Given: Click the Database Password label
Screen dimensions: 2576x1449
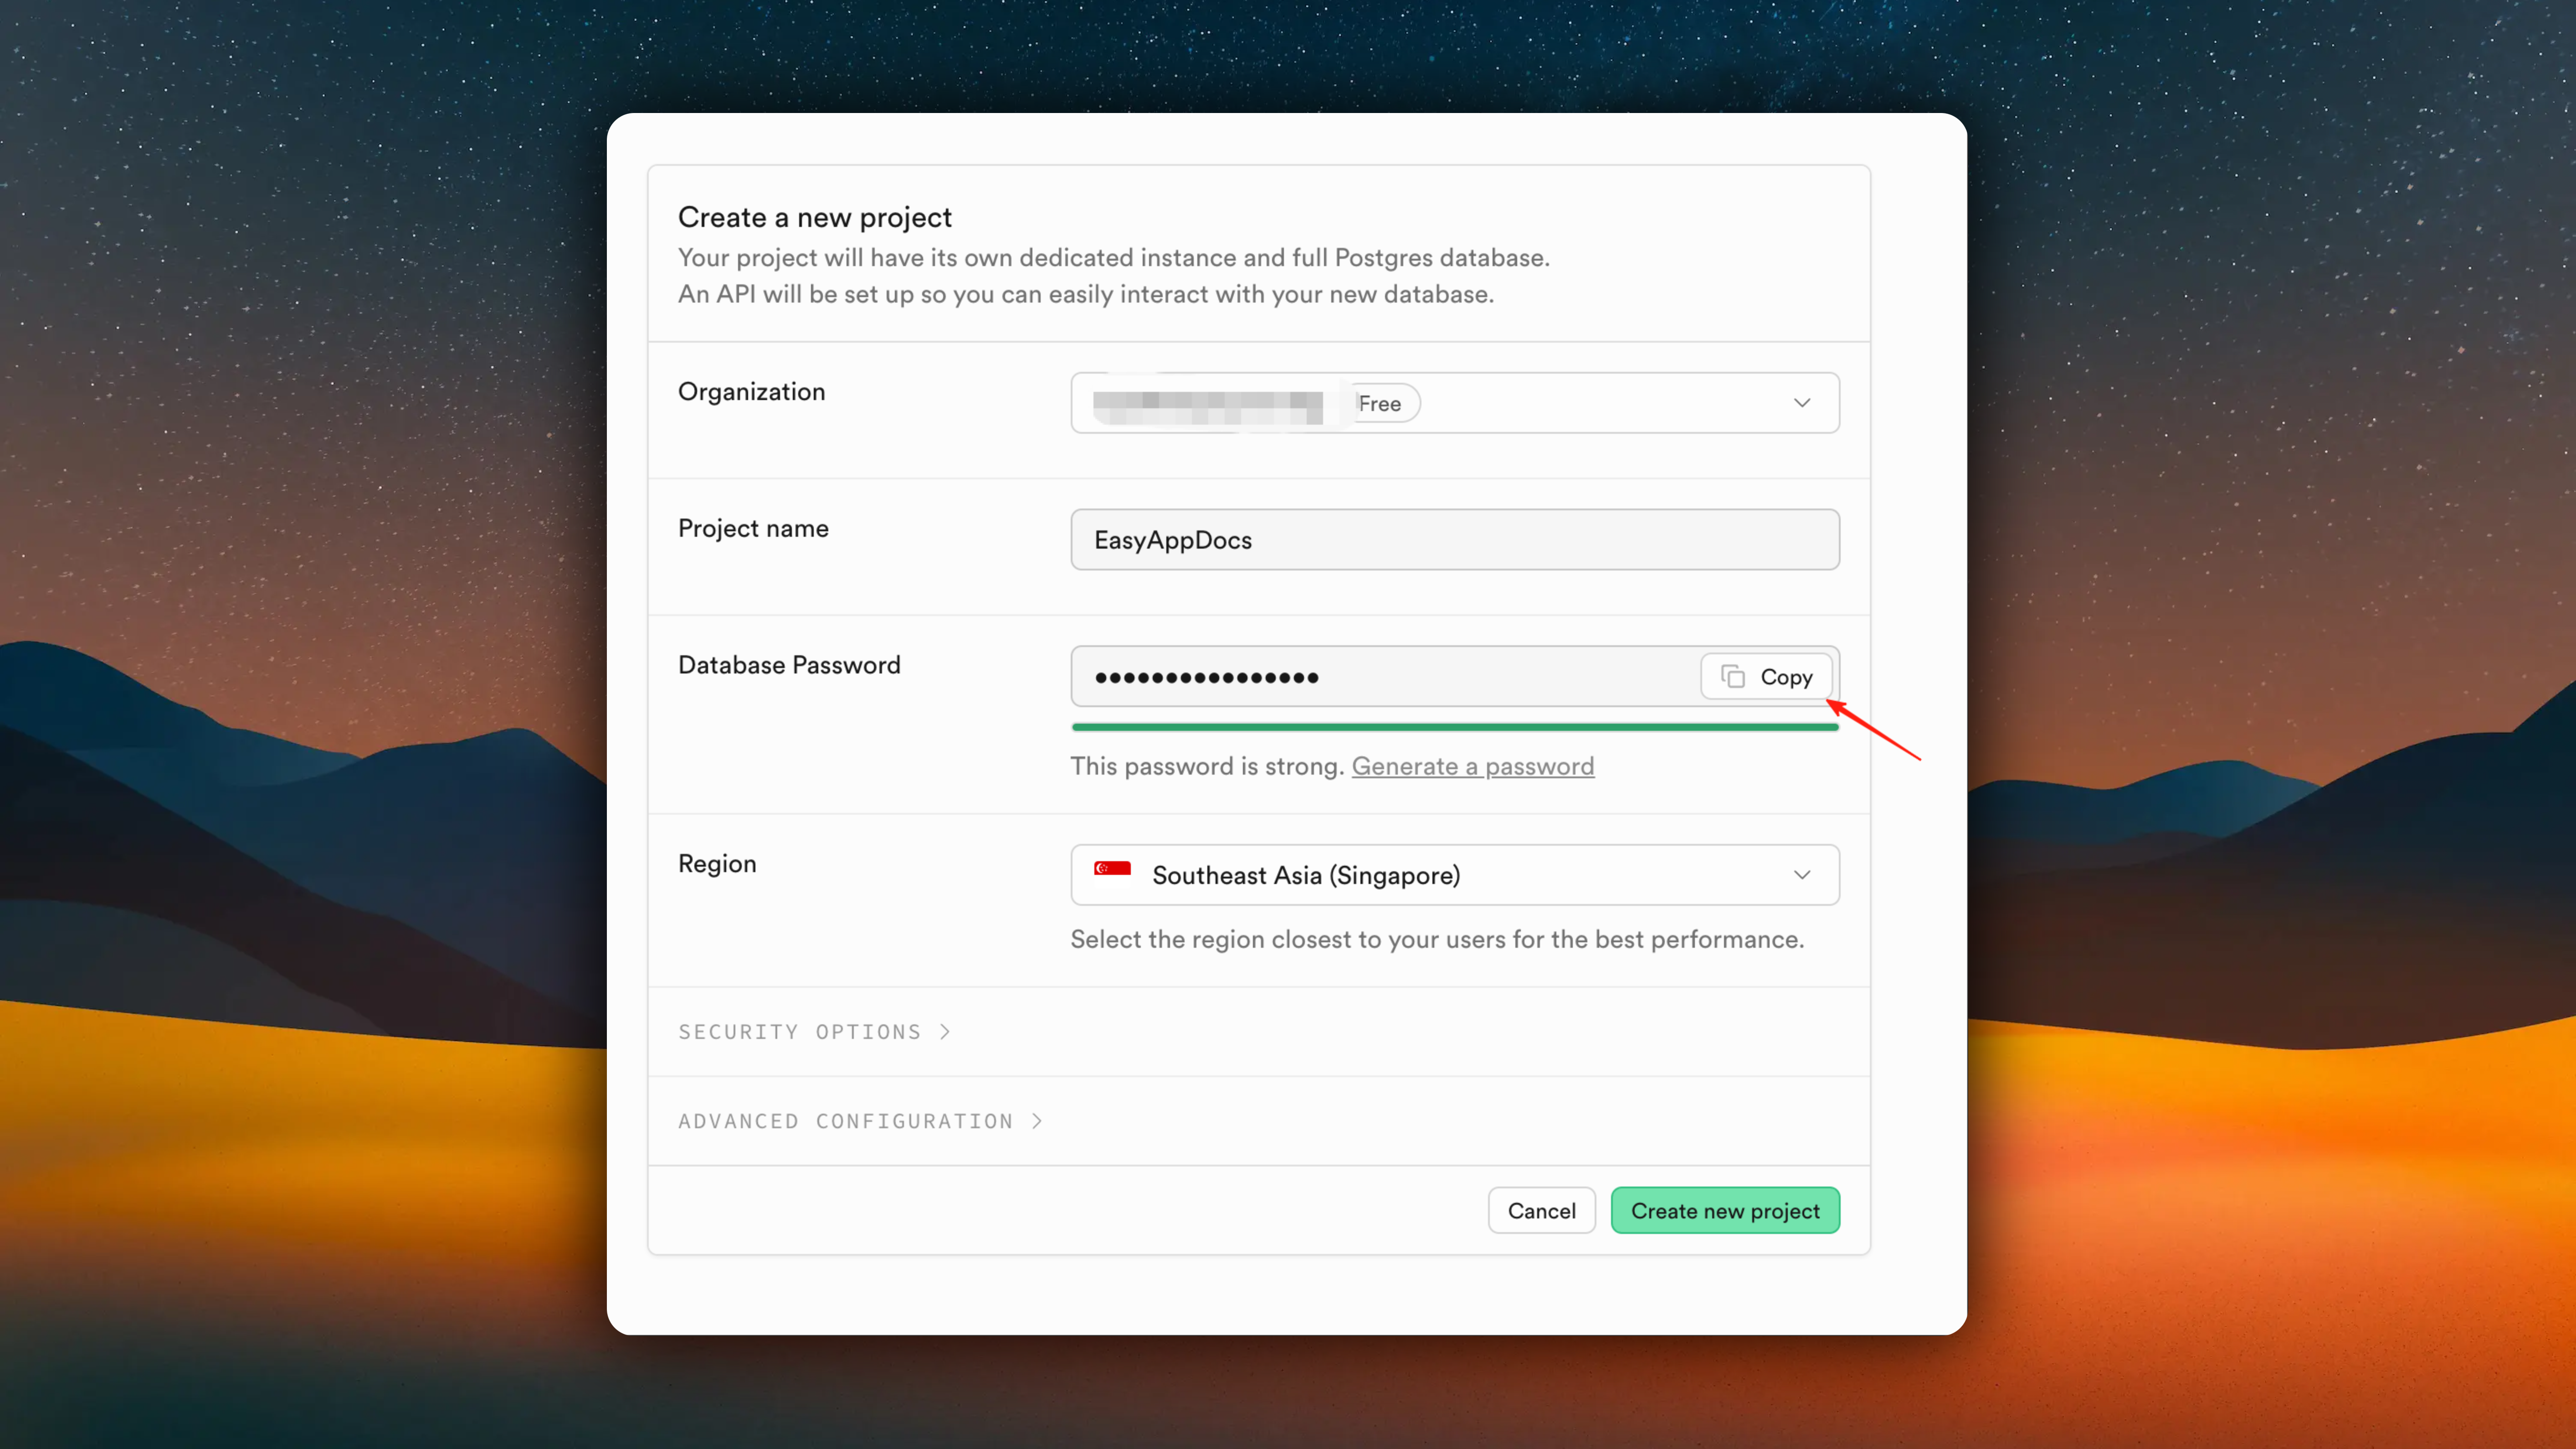Looking at the screenshot, I should [x=789, y=665].
